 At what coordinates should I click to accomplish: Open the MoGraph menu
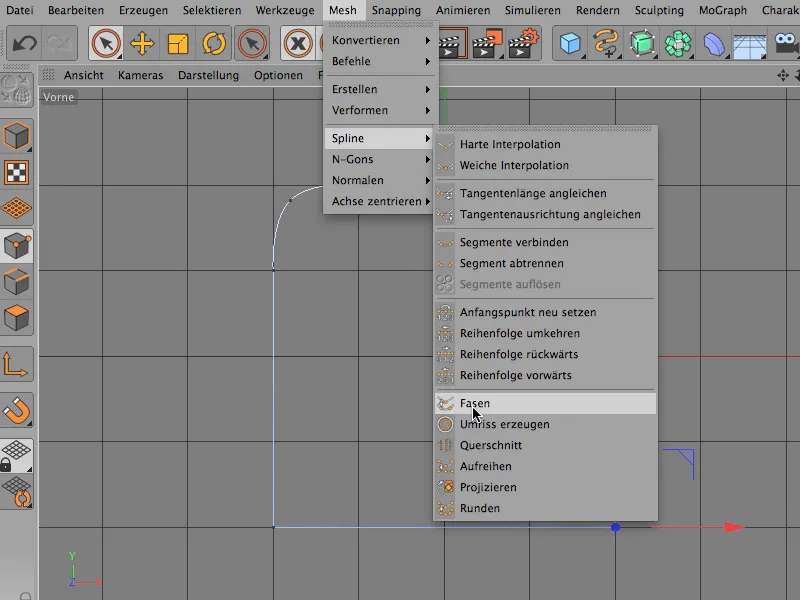coord(722,10)
